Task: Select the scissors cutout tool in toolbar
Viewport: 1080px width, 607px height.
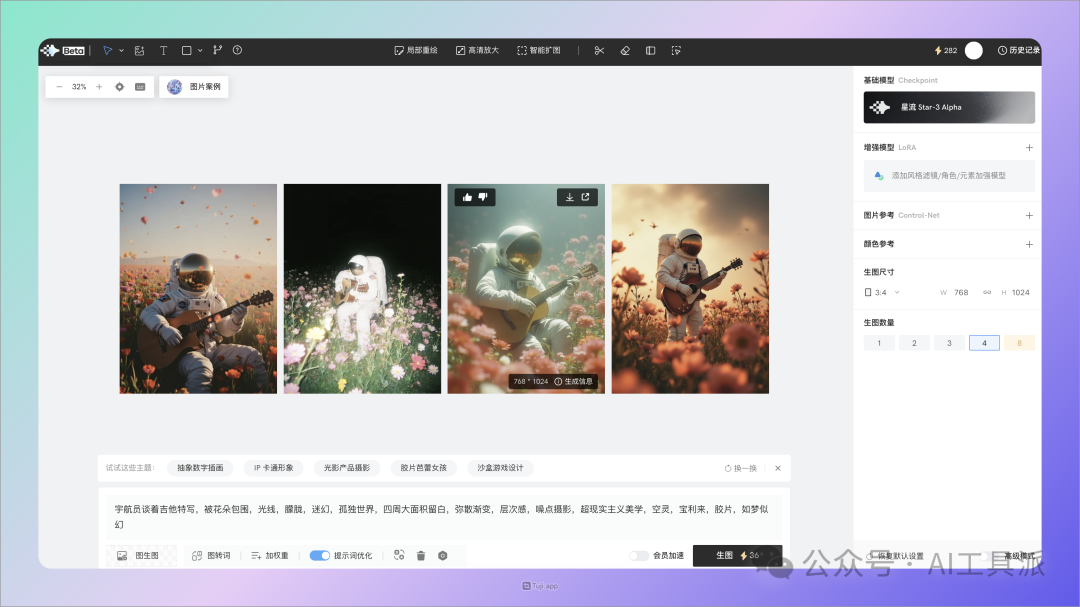Action: coord(599,50)
